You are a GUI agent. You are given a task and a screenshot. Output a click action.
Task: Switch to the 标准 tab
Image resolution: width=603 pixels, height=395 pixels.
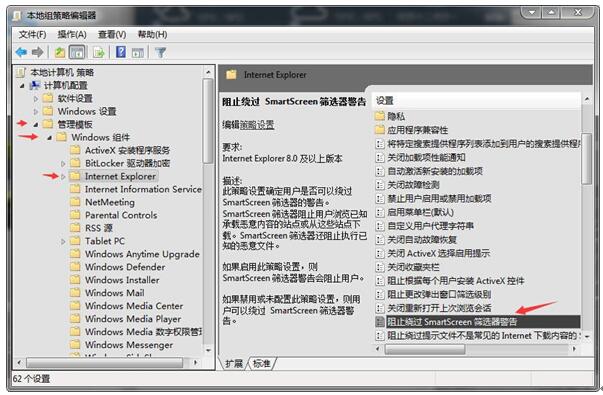262,363
